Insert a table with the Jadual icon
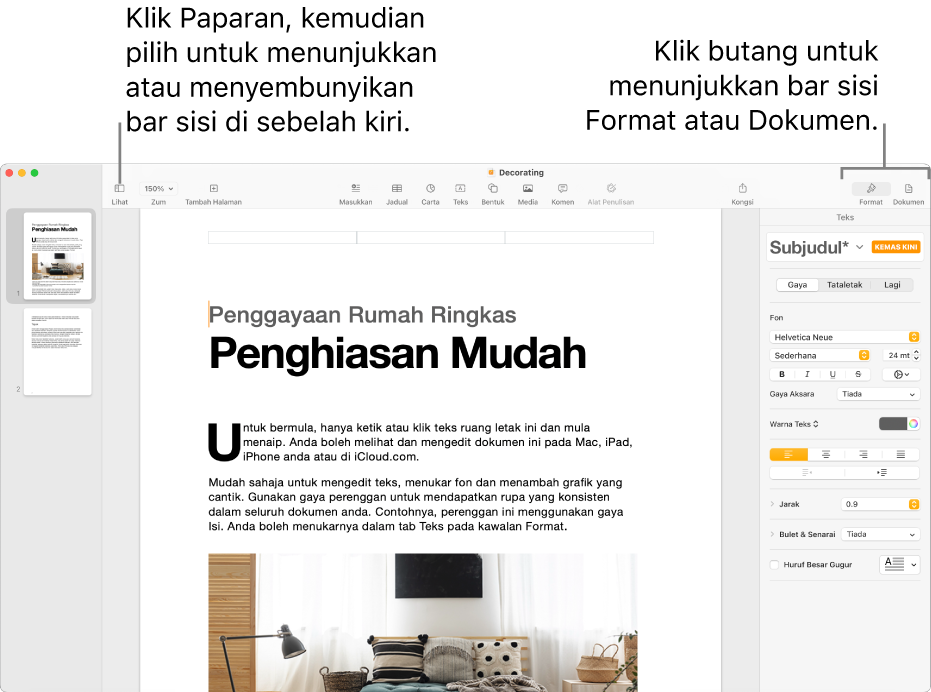931x692 pixels. (x=397, y=188)
